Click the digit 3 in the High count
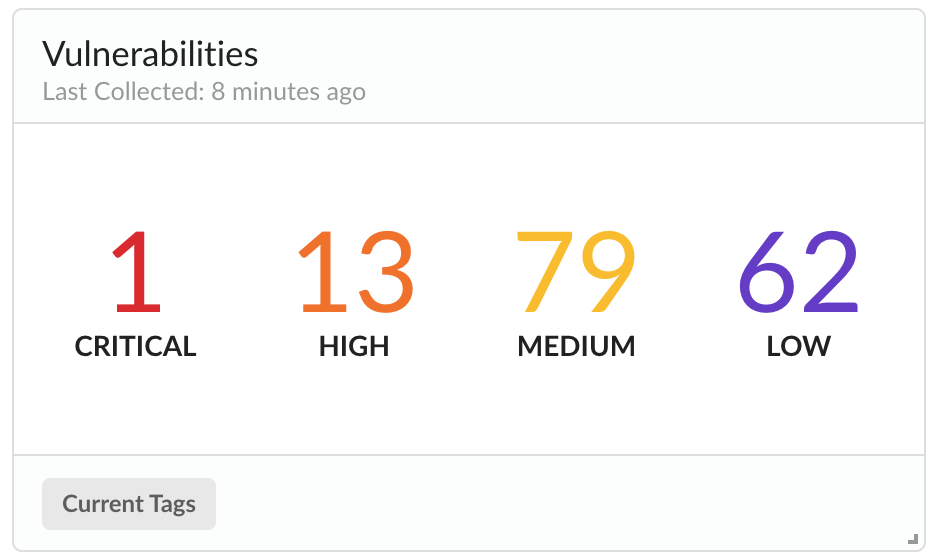Image resolution: width=936 pixels, height=560 pixels. pyautogui.click(x=384, y=272)
